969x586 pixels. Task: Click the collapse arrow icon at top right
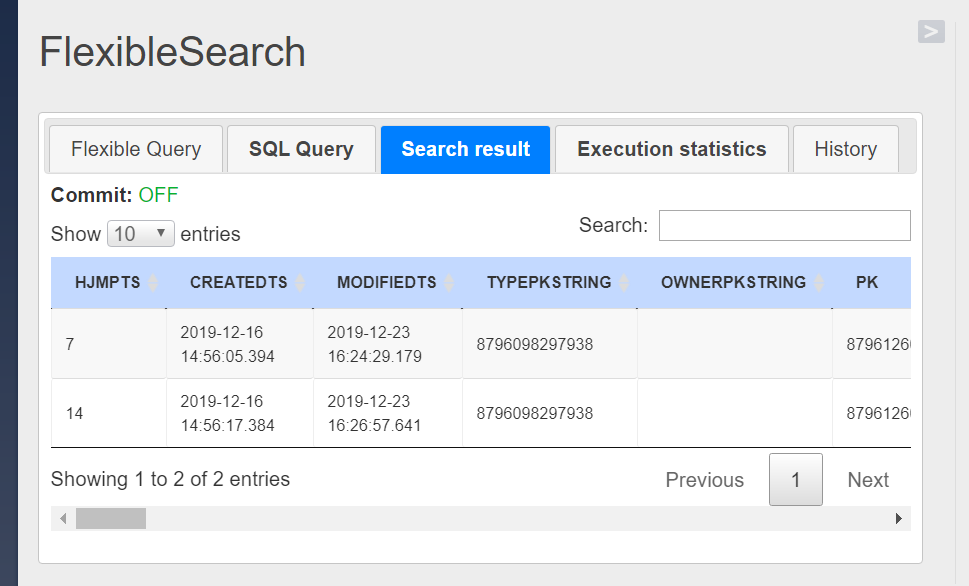click(x=931, y=32)
